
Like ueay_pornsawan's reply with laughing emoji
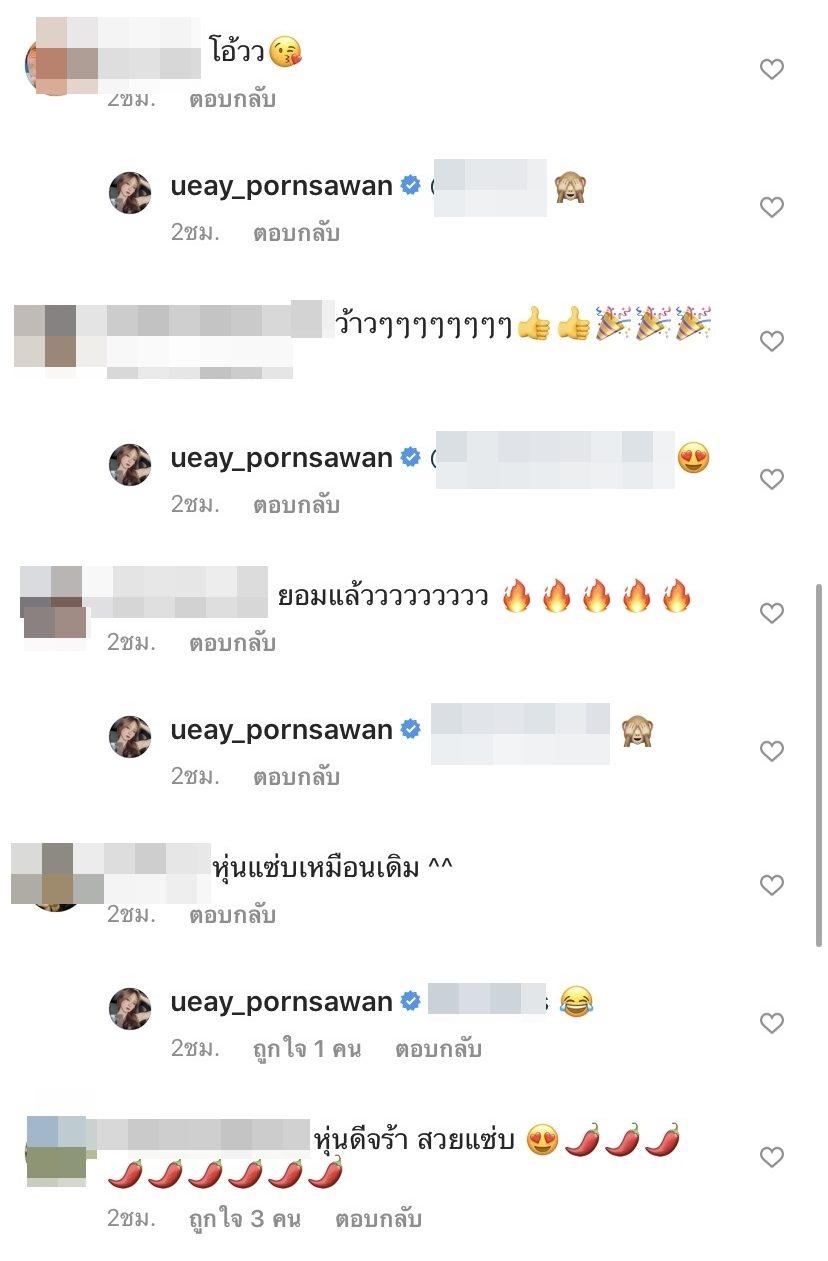(x=771, y=1023)
